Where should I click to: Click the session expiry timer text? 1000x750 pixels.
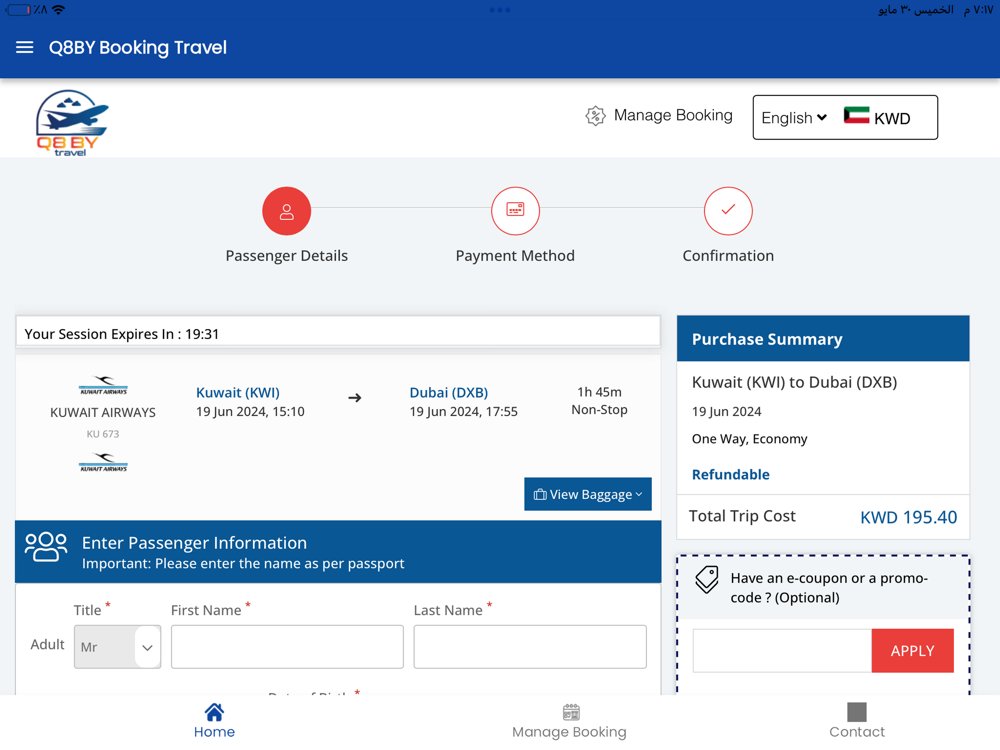[x=122, y=334]
